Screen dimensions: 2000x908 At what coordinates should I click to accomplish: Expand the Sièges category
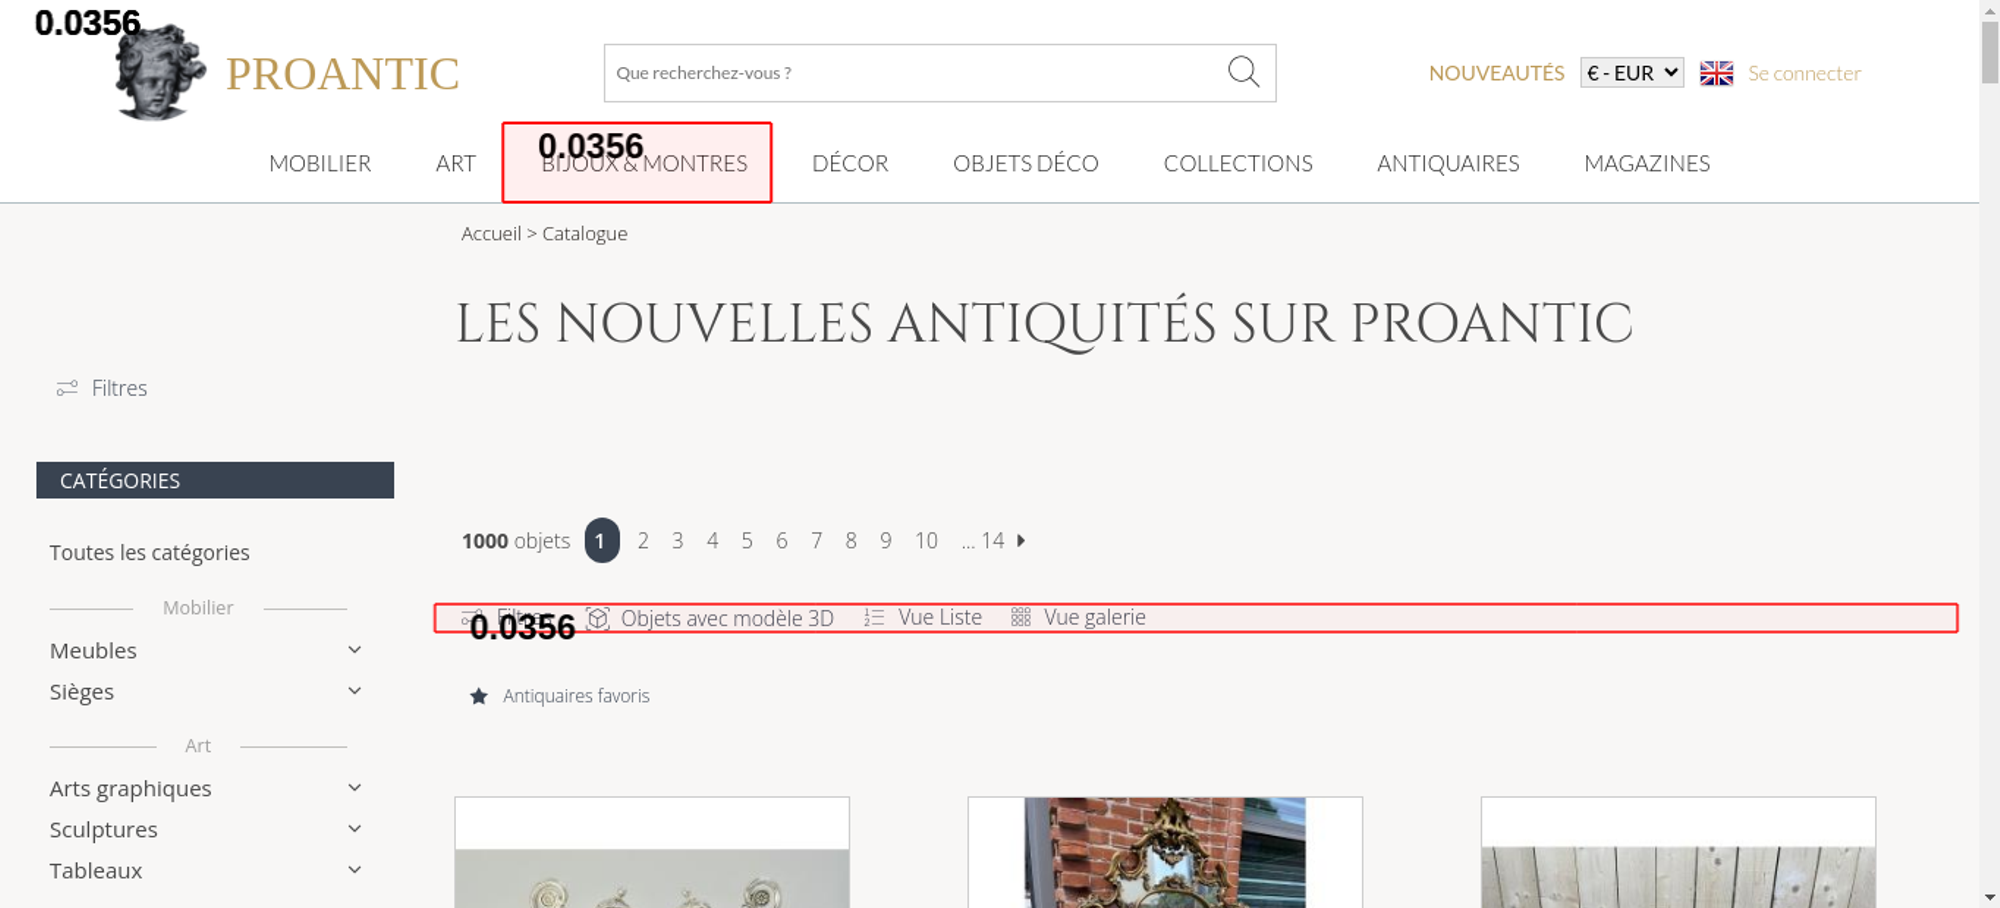[x=354, y=691]
